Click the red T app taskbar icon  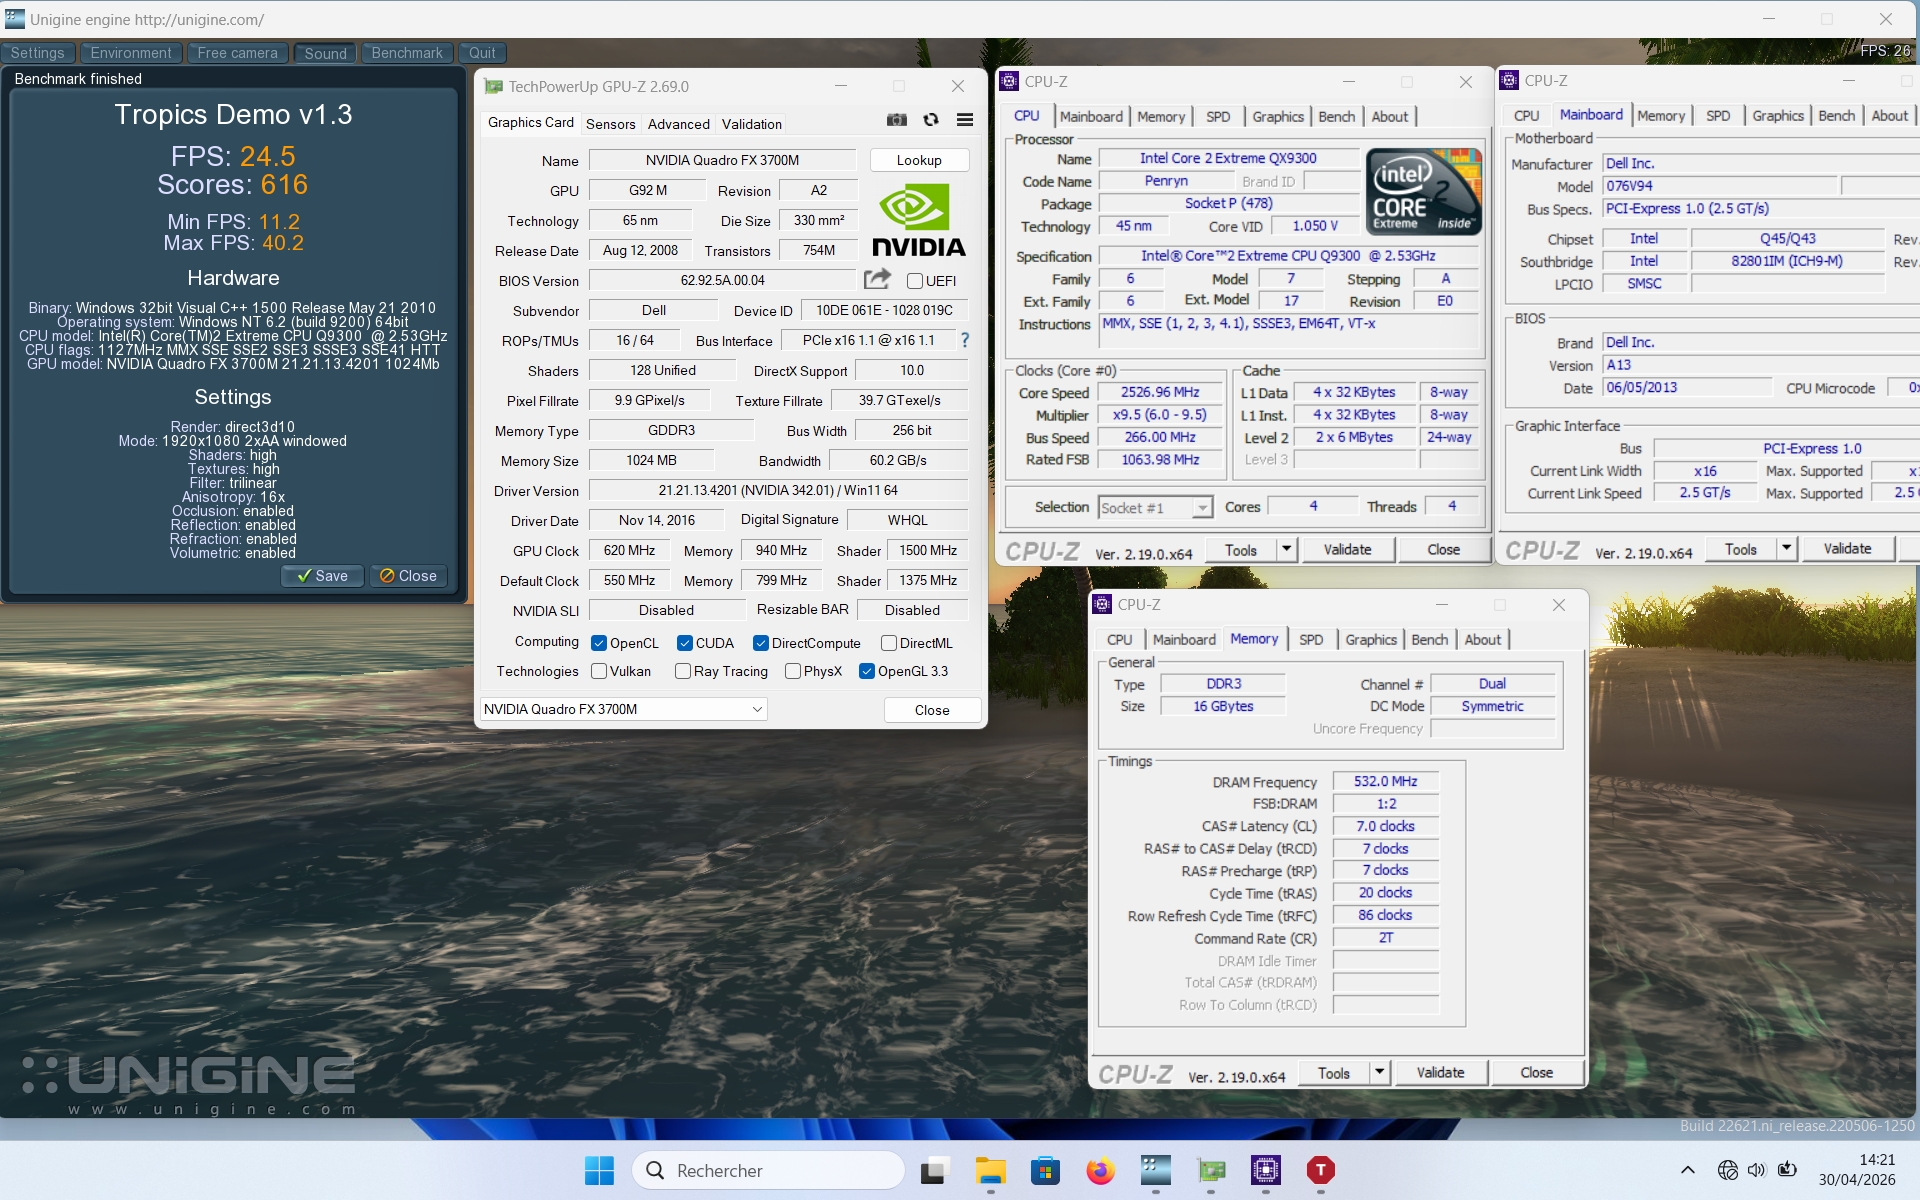pyautogui.click(x=1321, y=1170)
